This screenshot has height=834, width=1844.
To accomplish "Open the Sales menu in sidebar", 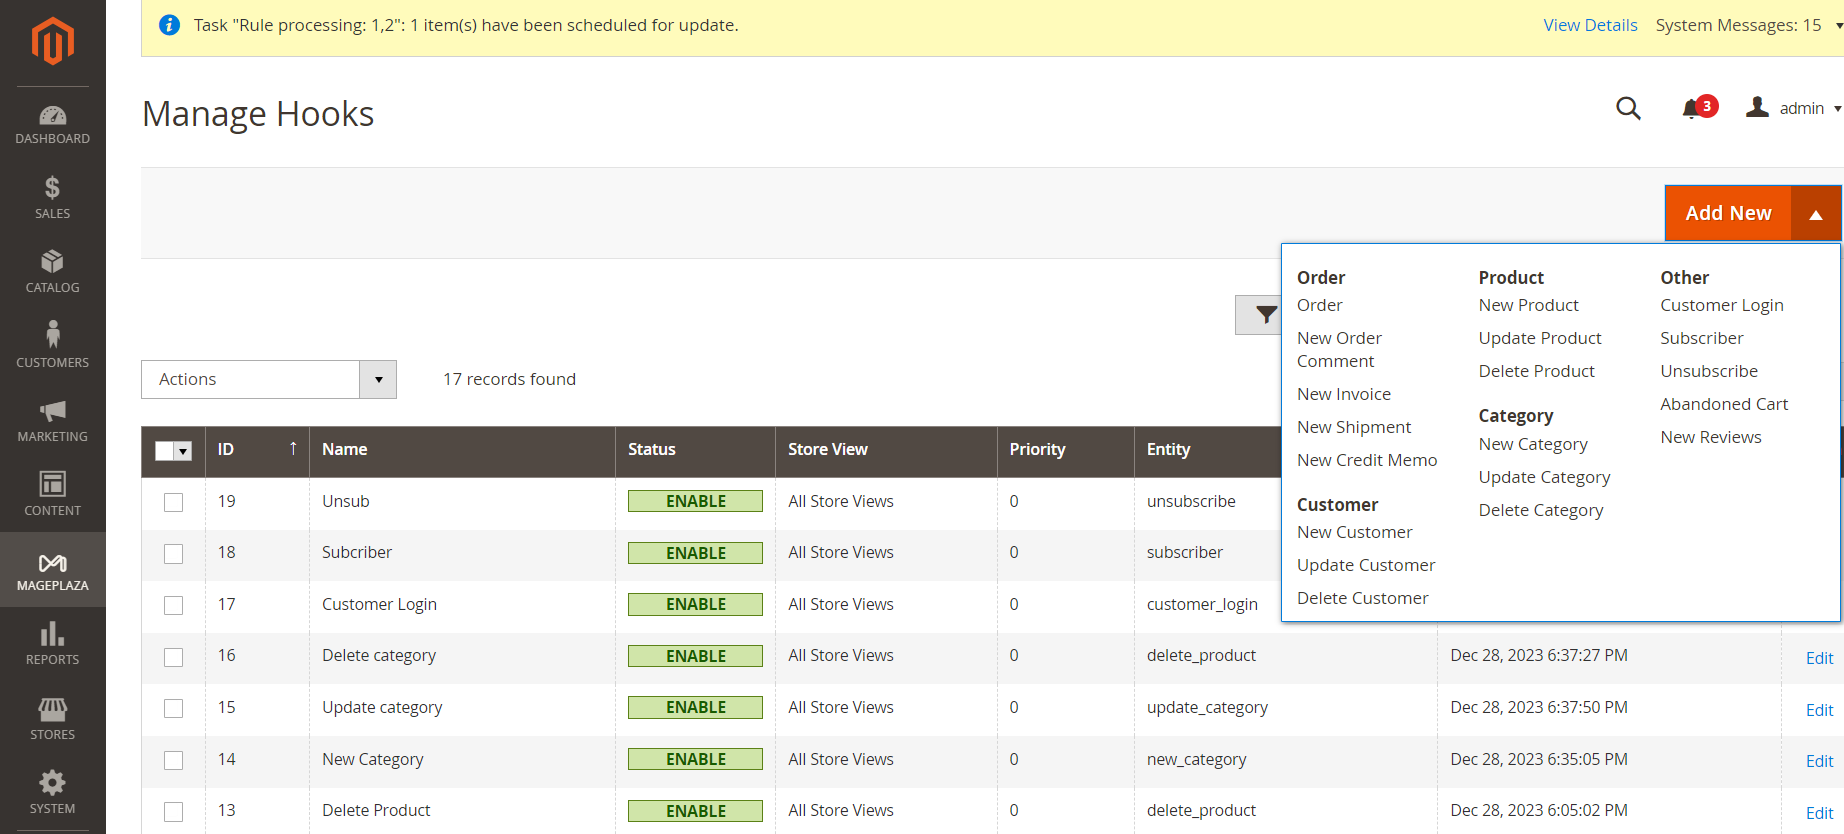I will pyautogui.click(x=52, y=198).
